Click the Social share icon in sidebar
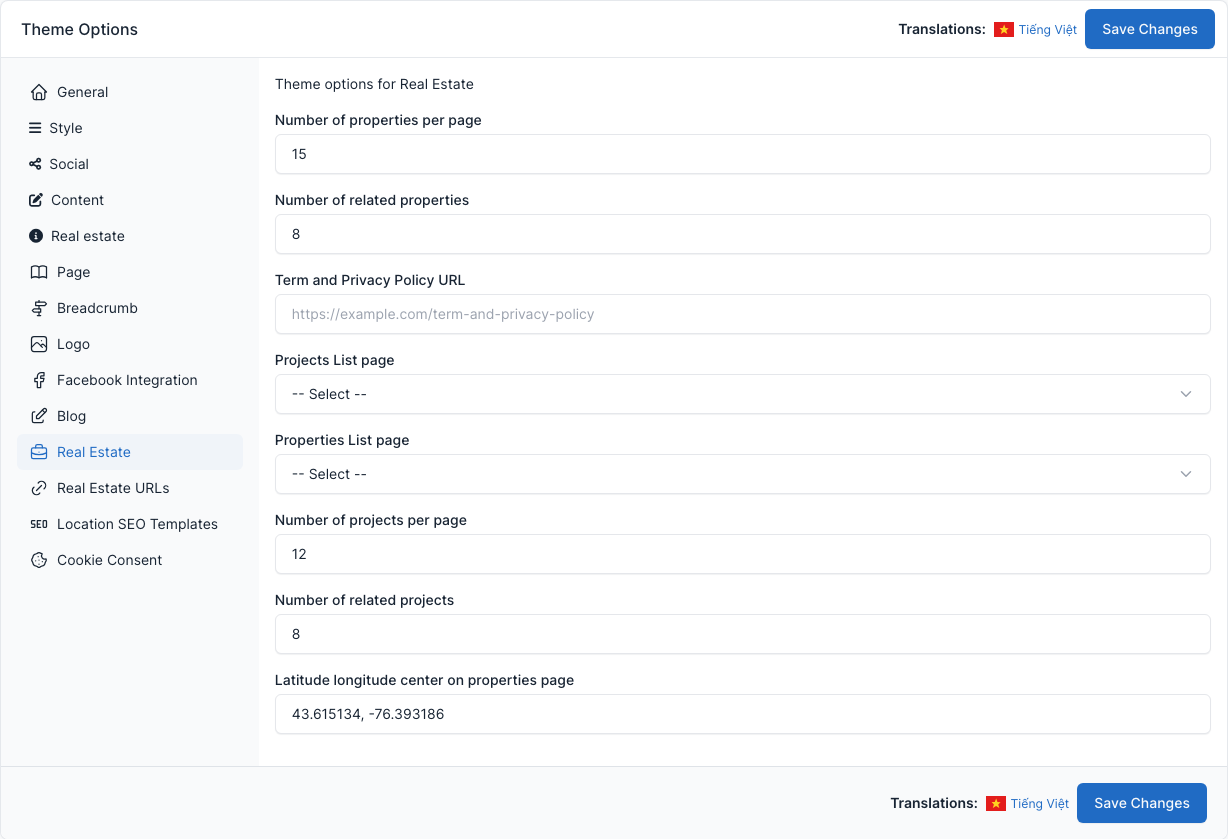 [x=35, y=164]
